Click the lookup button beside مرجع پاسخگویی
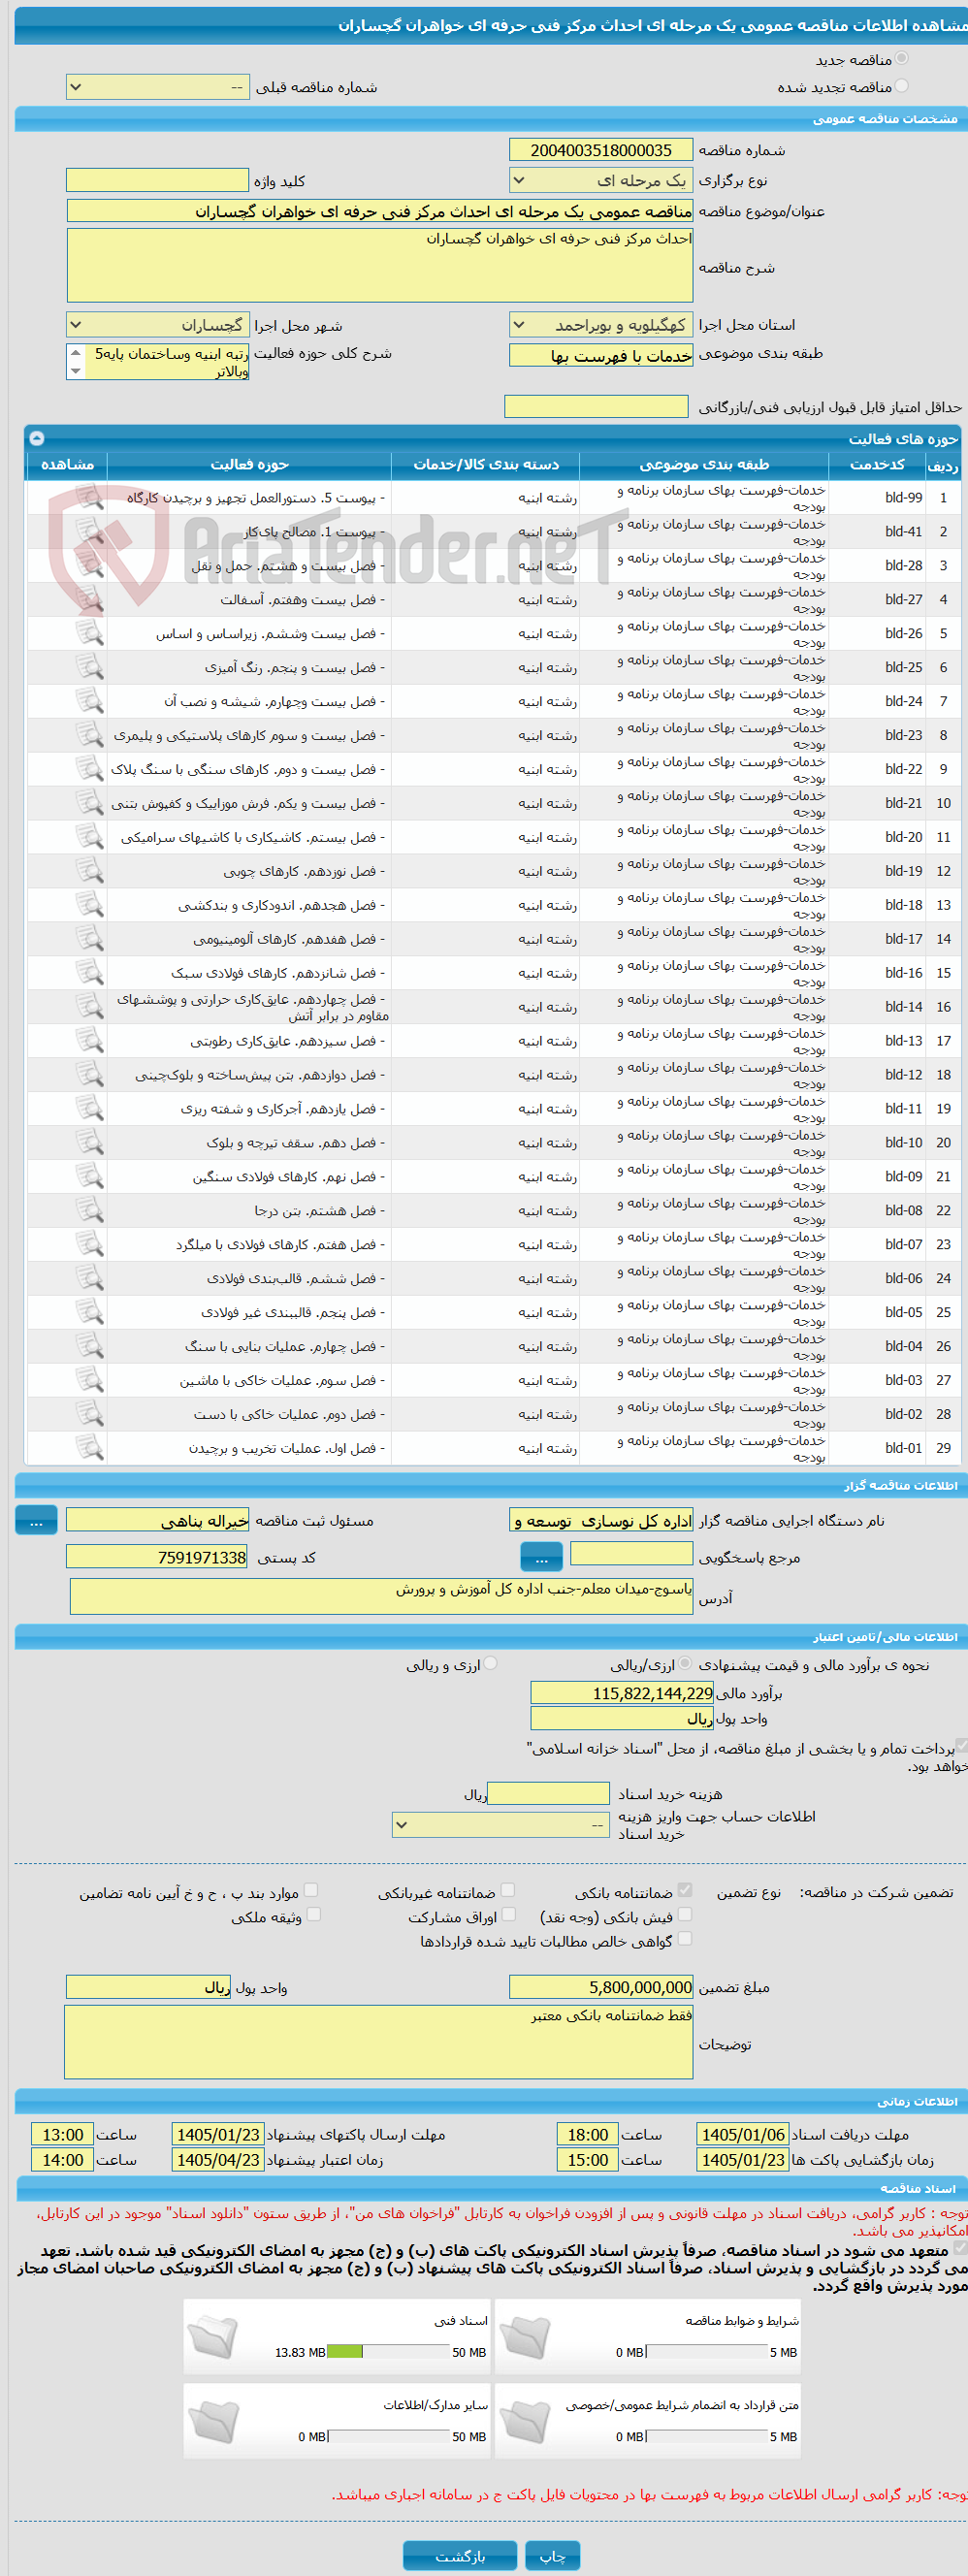 click(x=541, y=1556)
